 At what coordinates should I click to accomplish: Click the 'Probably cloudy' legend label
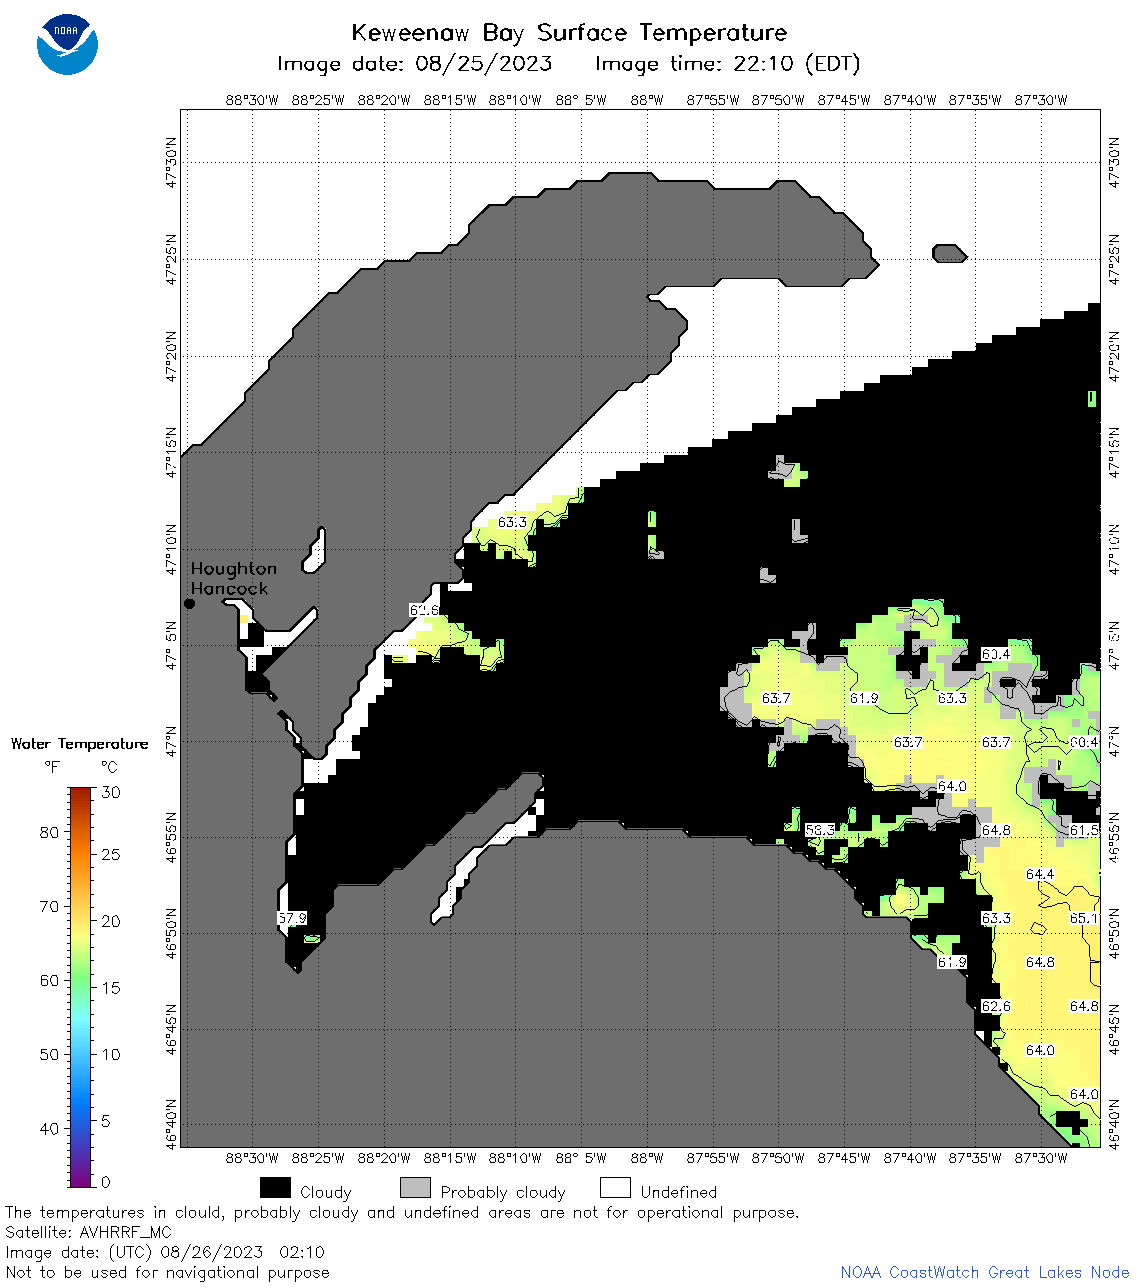(x=503, y=1192)
